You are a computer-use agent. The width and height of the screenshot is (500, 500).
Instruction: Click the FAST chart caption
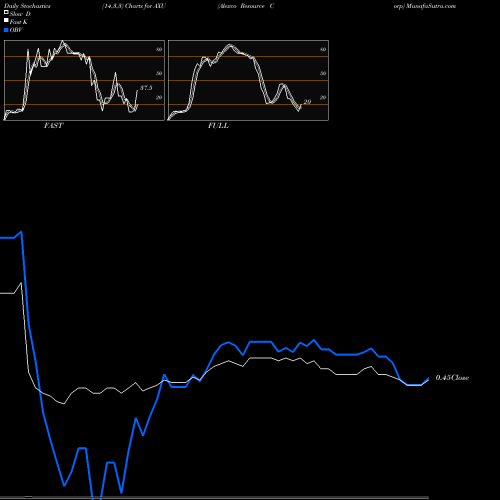click(53, 125)
